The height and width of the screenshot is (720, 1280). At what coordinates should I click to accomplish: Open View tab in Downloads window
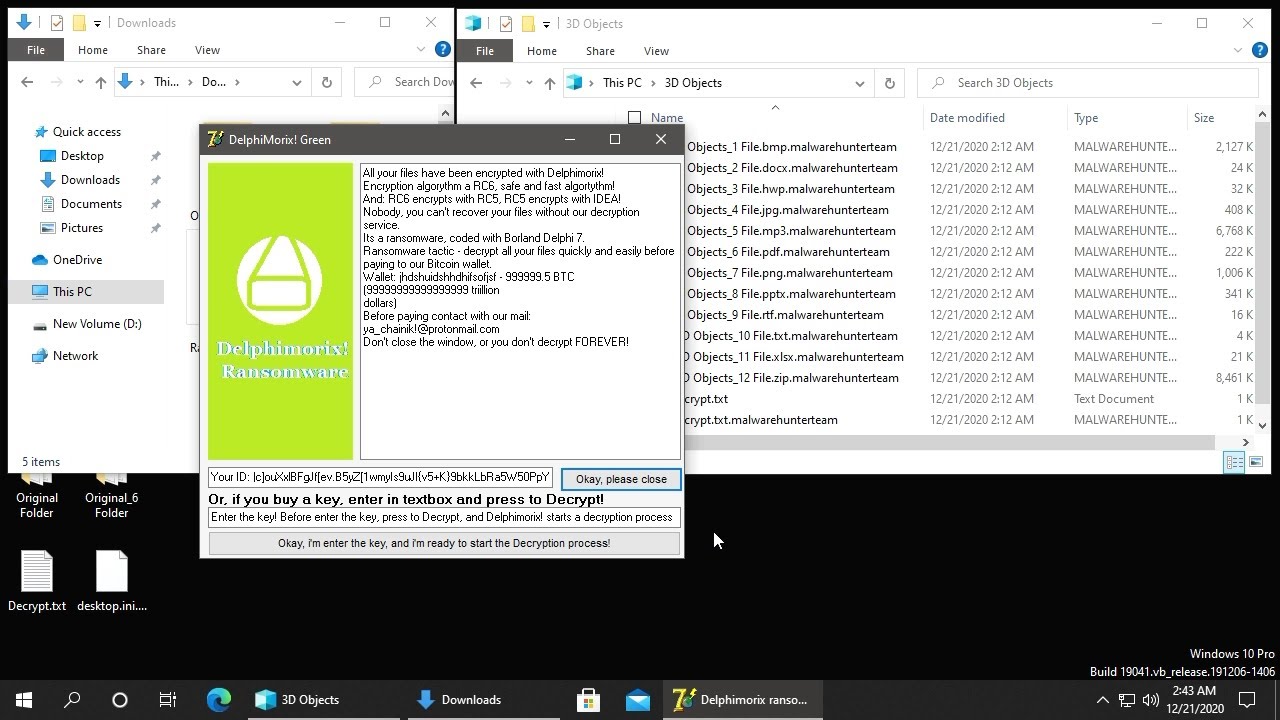(207, 50)
